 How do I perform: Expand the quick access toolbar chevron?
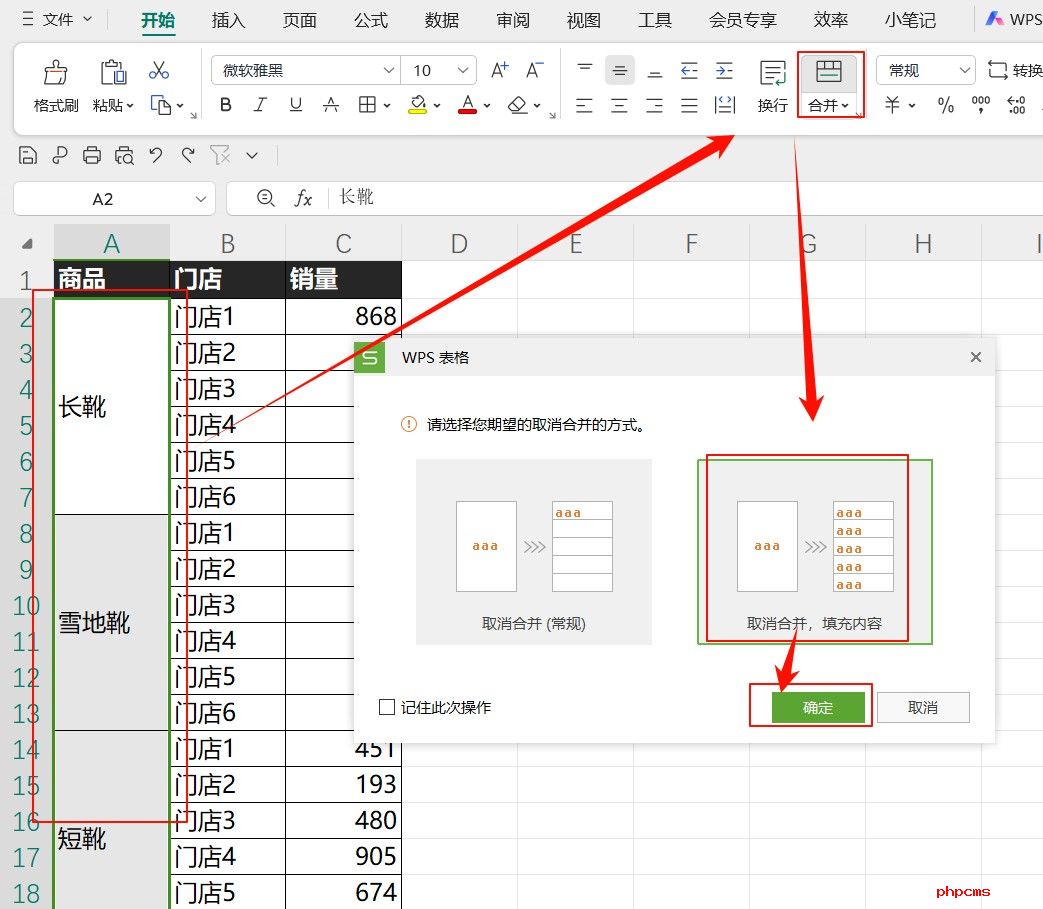[x=251, y=156]
